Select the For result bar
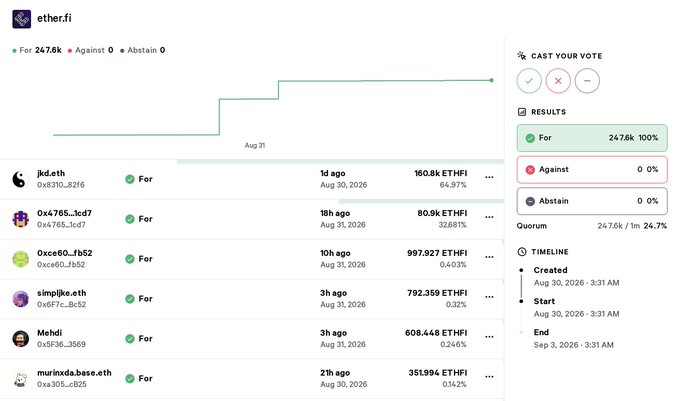680x401 pixels. point(592,138)
